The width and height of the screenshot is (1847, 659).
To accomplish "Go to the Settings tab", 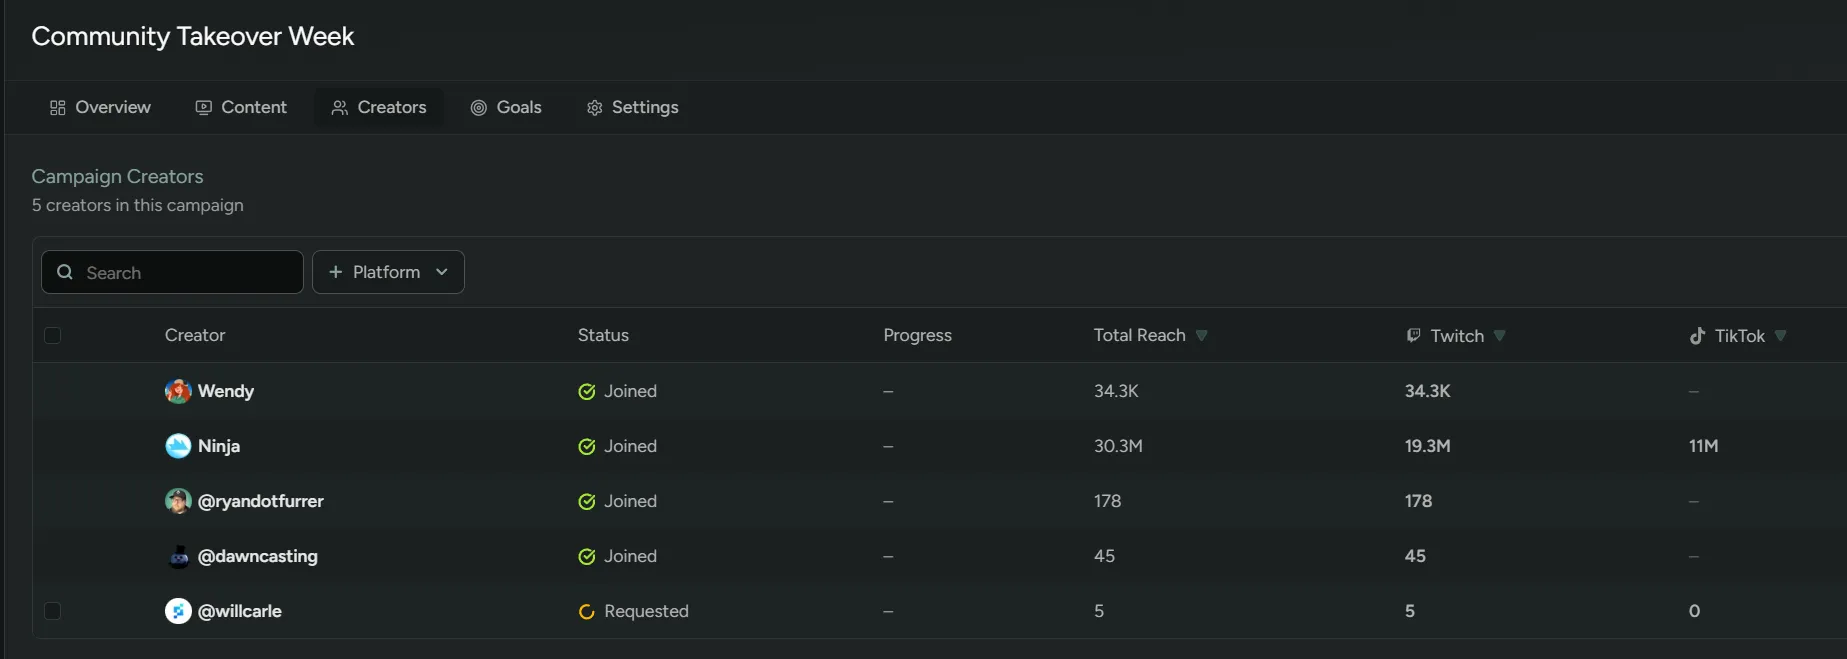I will coord(632,107).
